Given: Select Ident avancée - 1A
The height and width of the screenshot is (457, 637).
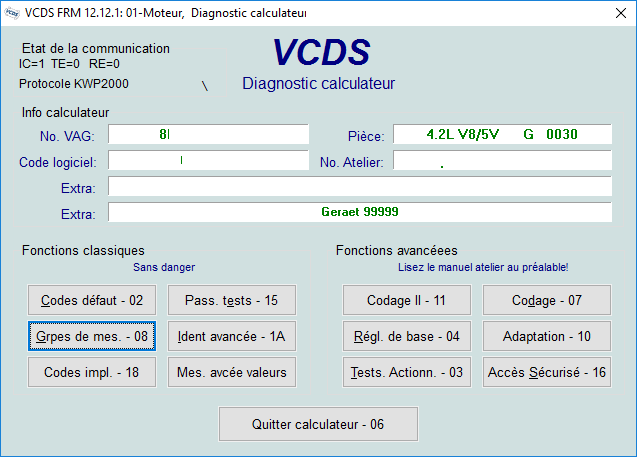Looking at the screenshot, I should pyautogui.click(x=229, y=337).
